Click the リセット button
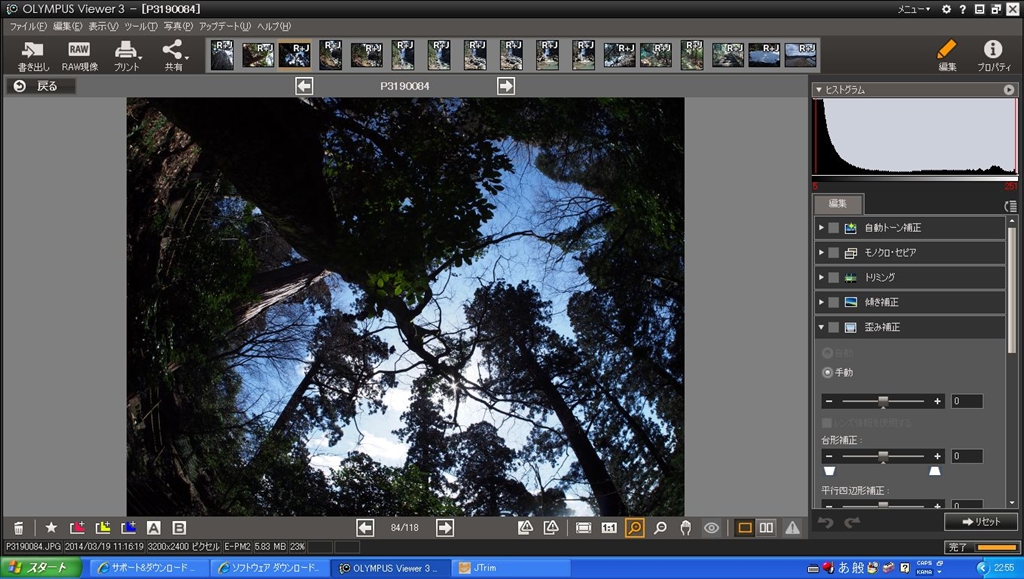Viewport: 1024px width, 579px height. point(980,522)
